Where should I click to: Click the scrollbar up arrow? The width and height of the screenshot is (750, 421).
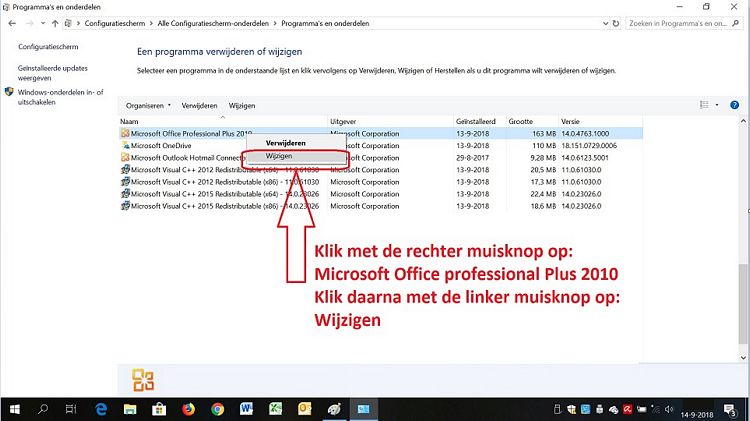pos(743,122)
